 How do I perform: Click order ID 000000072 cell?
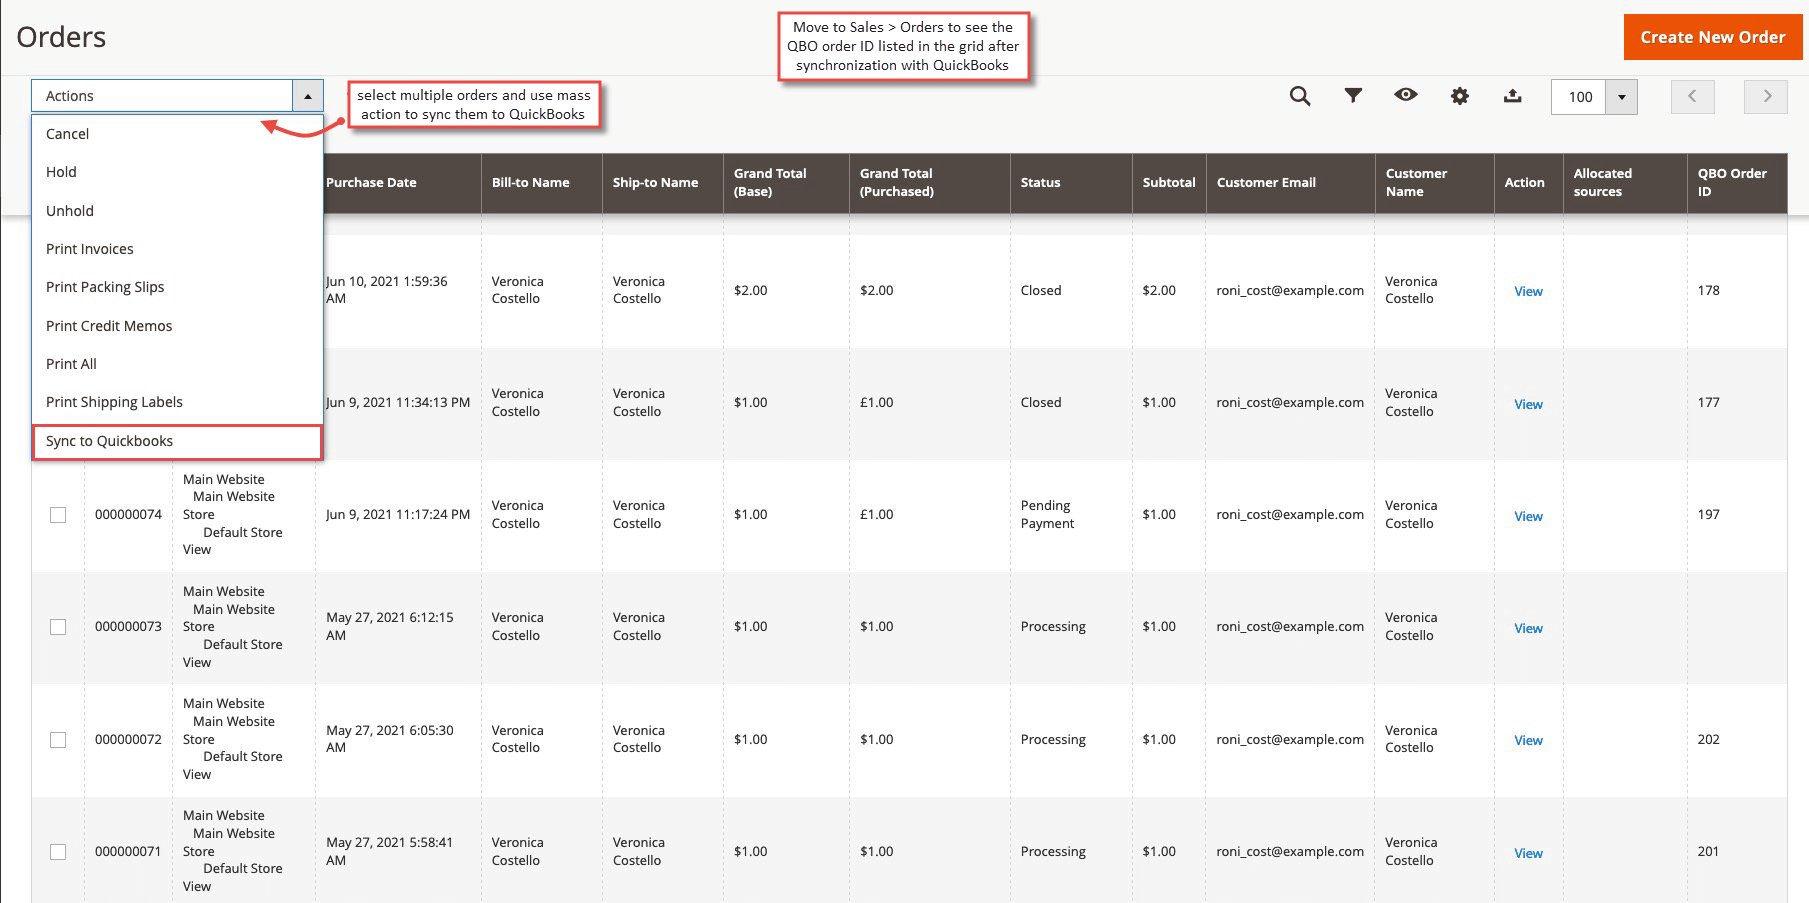pyautogui.click(x=128, y=740)
